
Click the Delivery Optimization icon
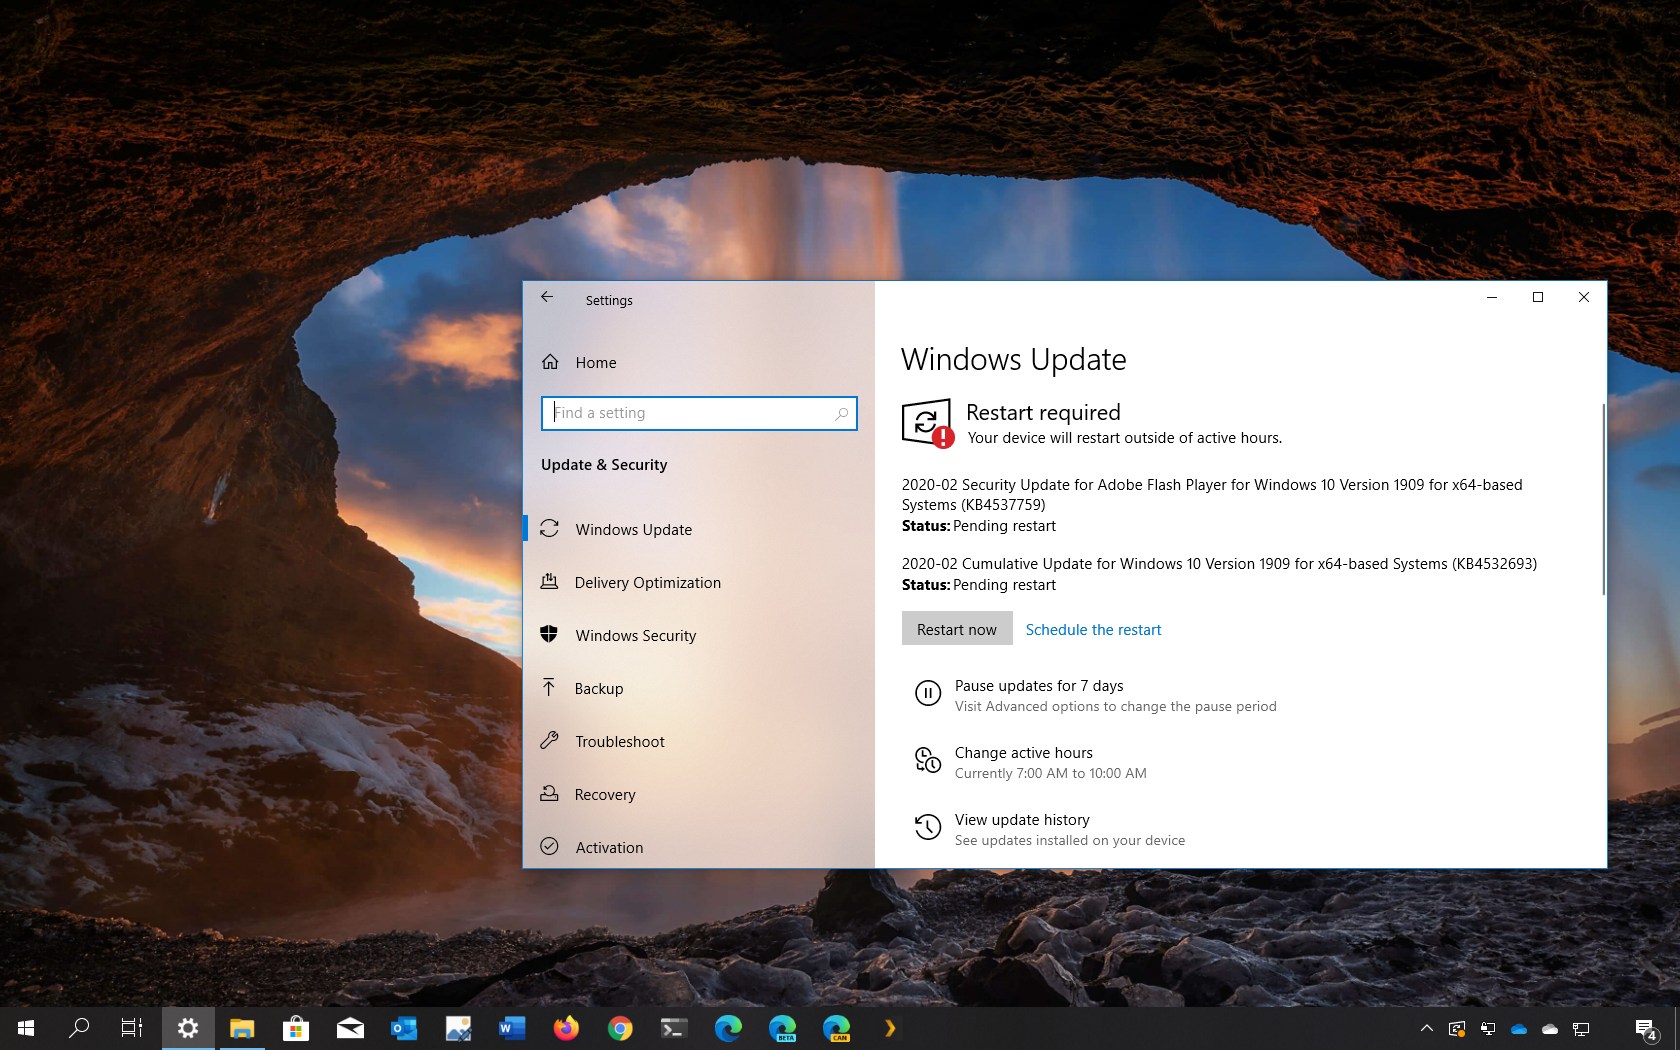pyautogui.click(x=549, y=581)
